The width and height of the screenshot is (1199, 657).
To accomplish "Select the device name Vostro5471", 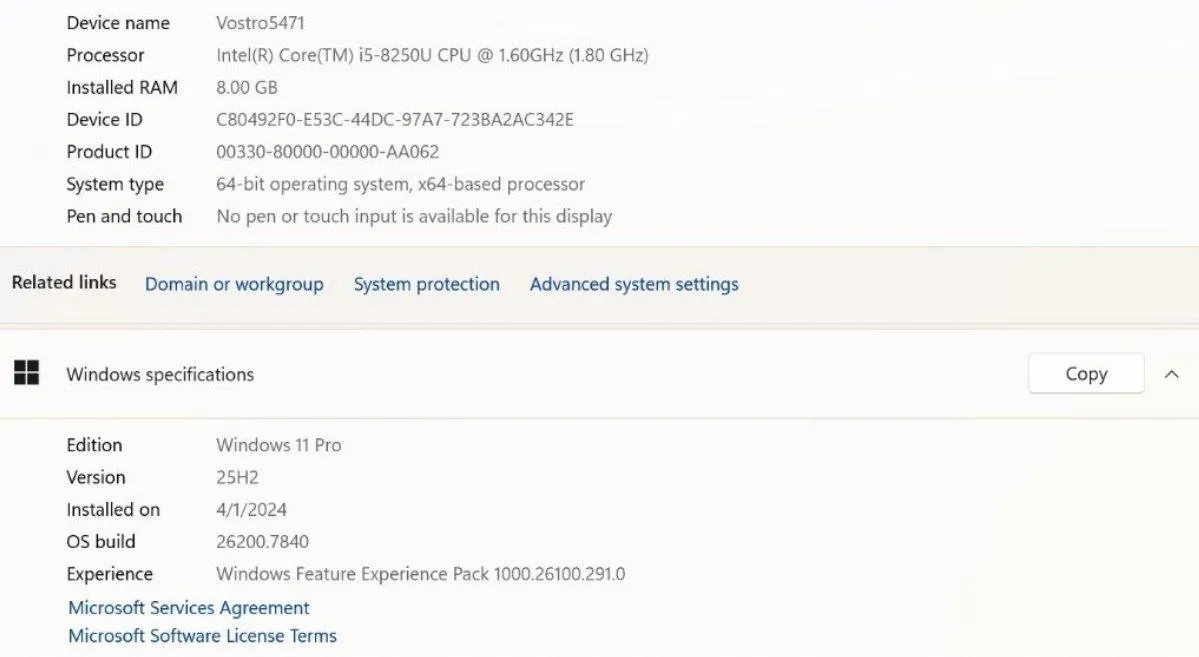I will 260,23.
